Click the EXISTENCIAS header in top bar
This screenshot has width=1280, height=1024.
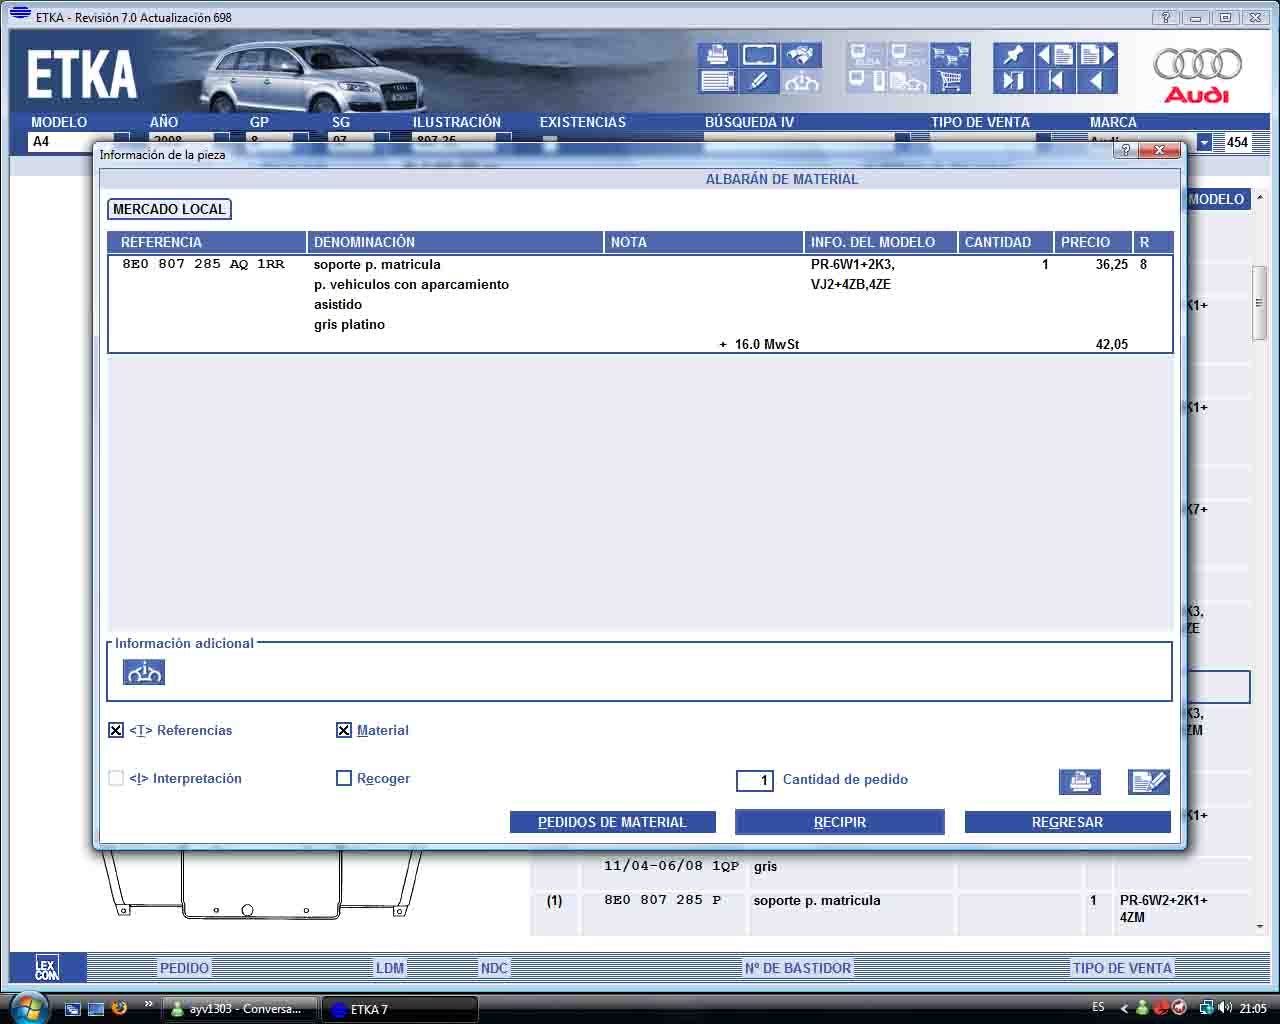[583, 122]
